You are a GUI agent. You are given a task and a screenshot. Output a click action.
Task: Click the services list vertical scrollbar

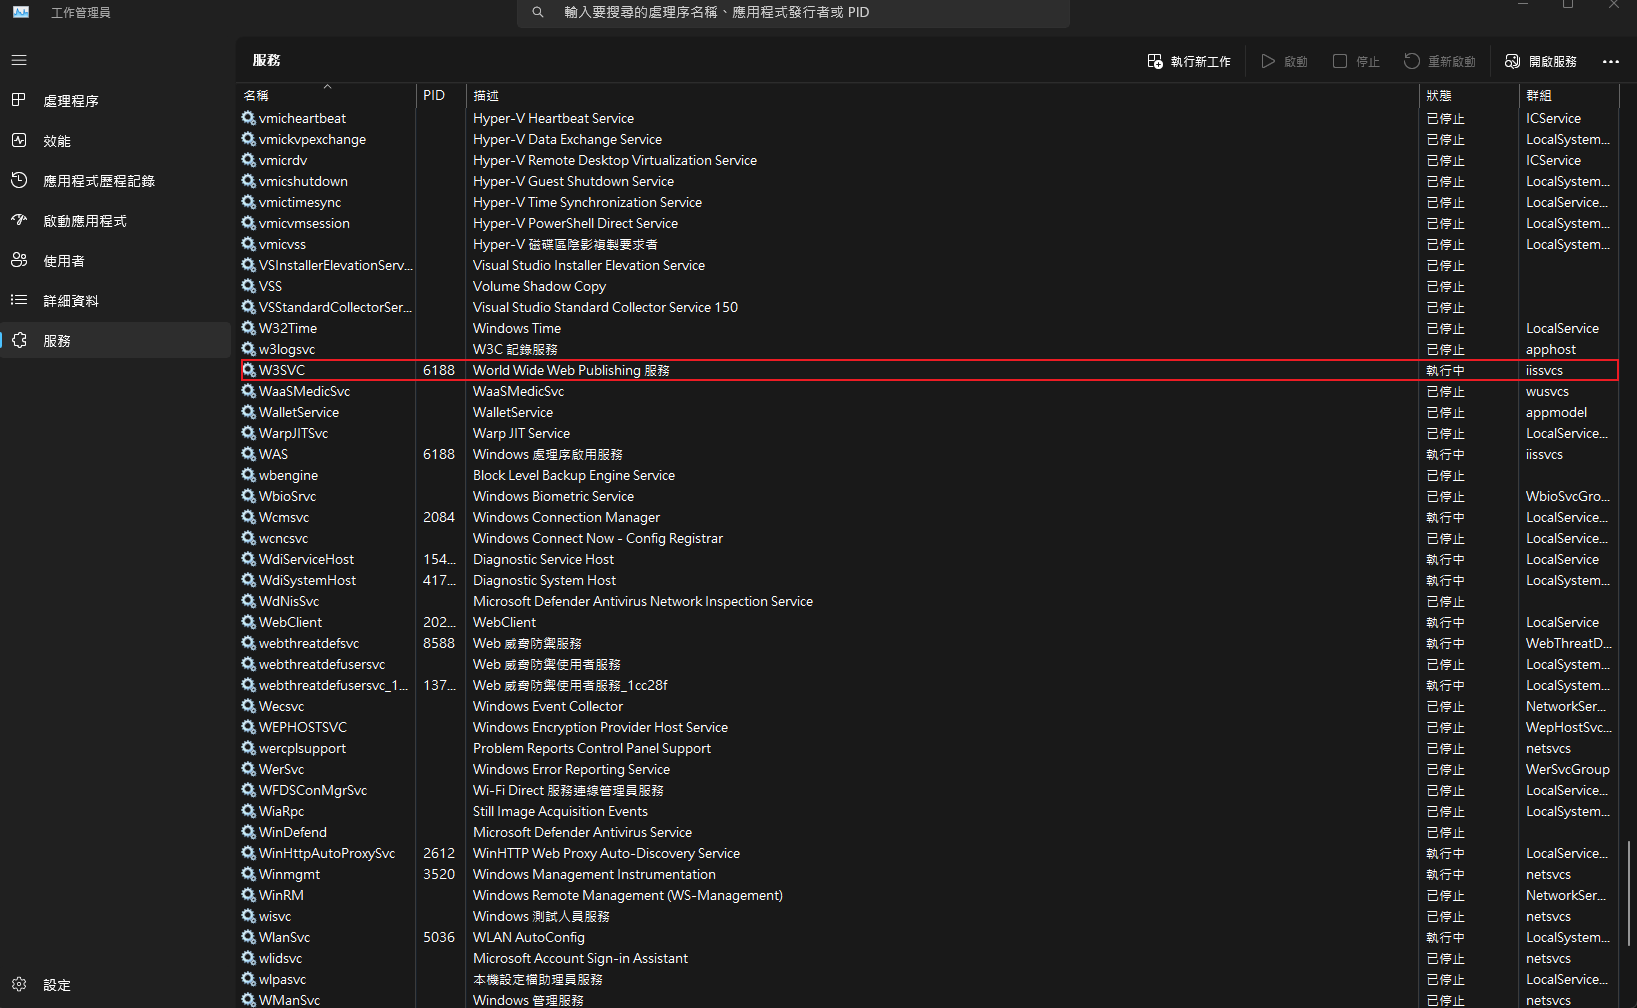pyautogui.click(x=1629, y=892)
